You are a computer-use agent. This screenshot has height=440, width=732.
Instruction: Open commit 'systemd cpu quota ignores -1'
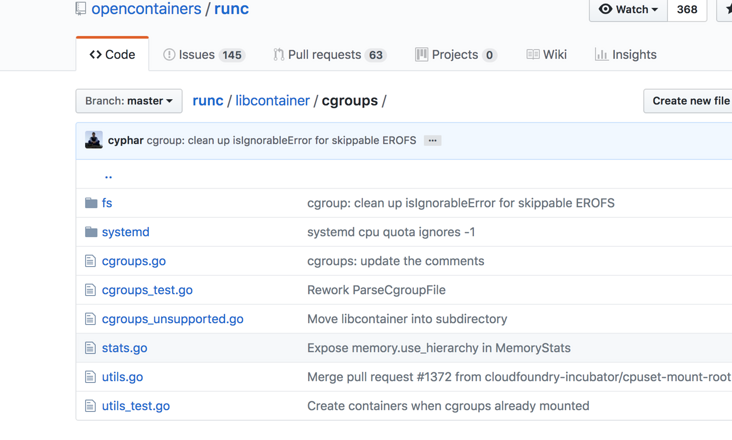[x=391, y=232]
